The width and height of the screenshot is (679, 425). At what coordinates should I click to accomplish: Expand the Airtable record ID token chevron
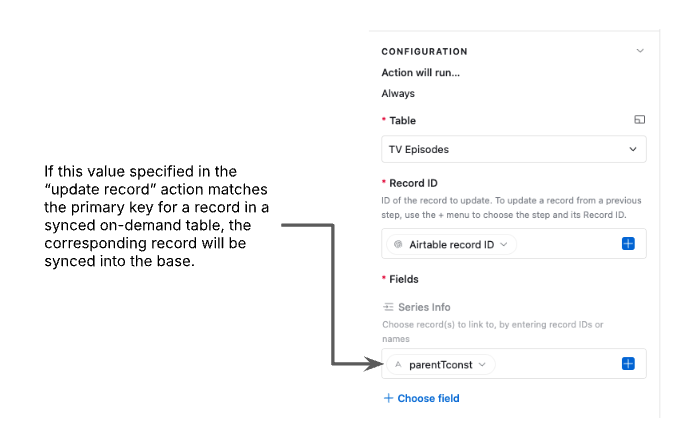(504, 244)
